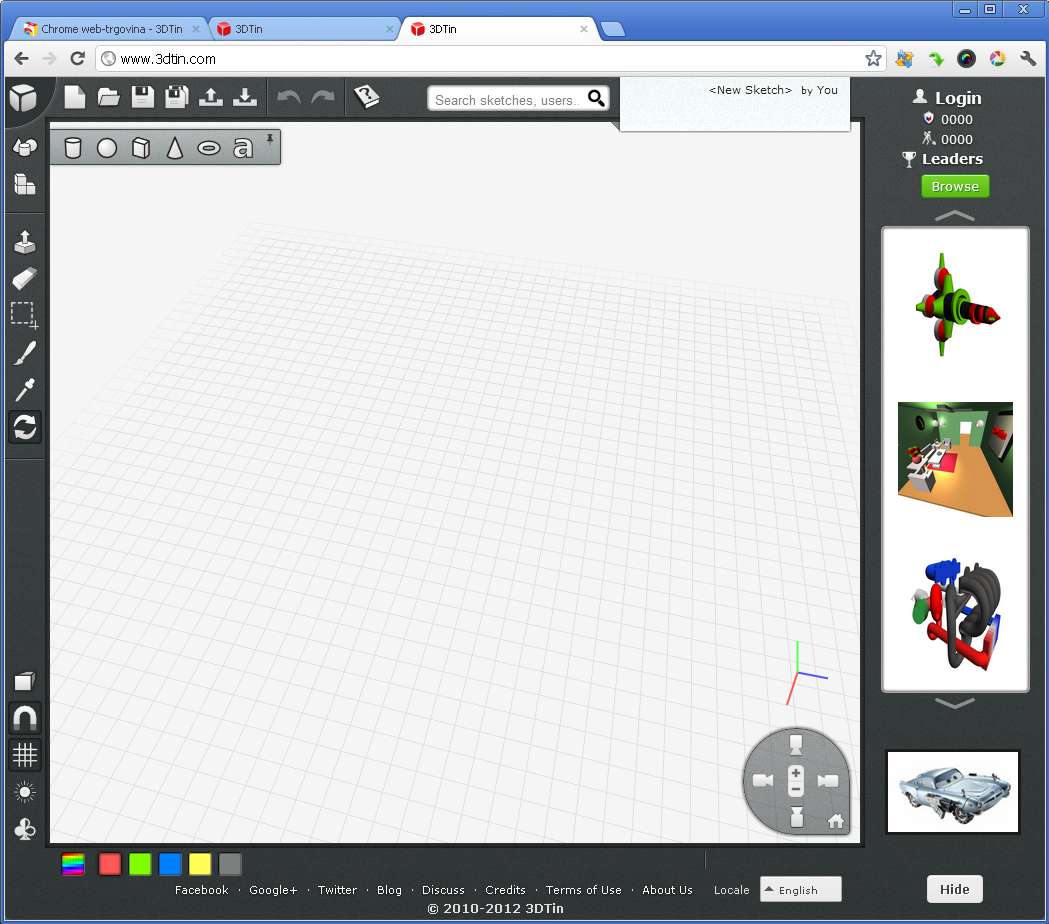Click the upload import icon
The image size is (1049, 924).
211,97
